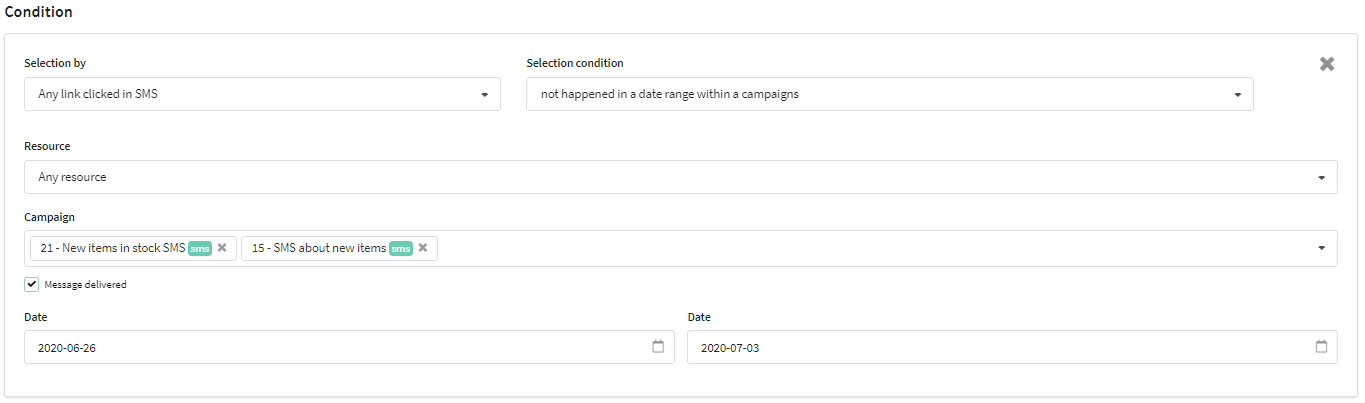Viewport: 1365px width, 403px height.
Task: Remove the condition with the gray X icon
Action: (1327, 64)
